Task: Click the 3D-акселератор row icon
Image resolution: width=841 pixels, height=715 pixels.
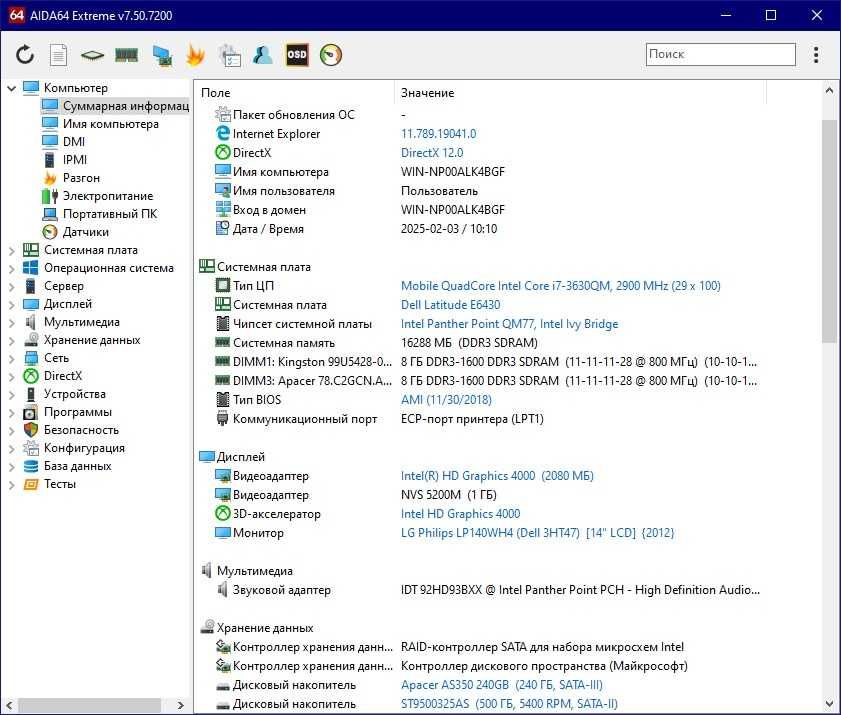Action: 223,513
